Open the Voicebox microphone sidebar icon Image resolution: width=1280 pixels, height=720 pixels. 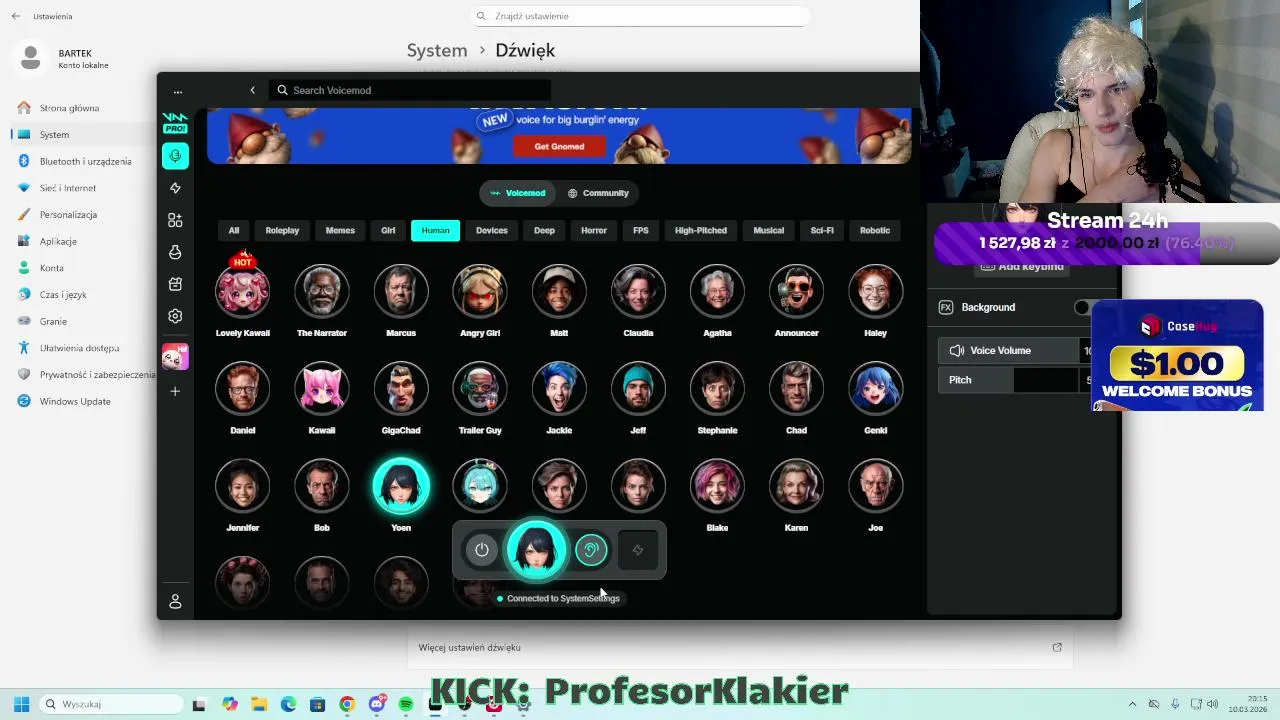(175, 156)
